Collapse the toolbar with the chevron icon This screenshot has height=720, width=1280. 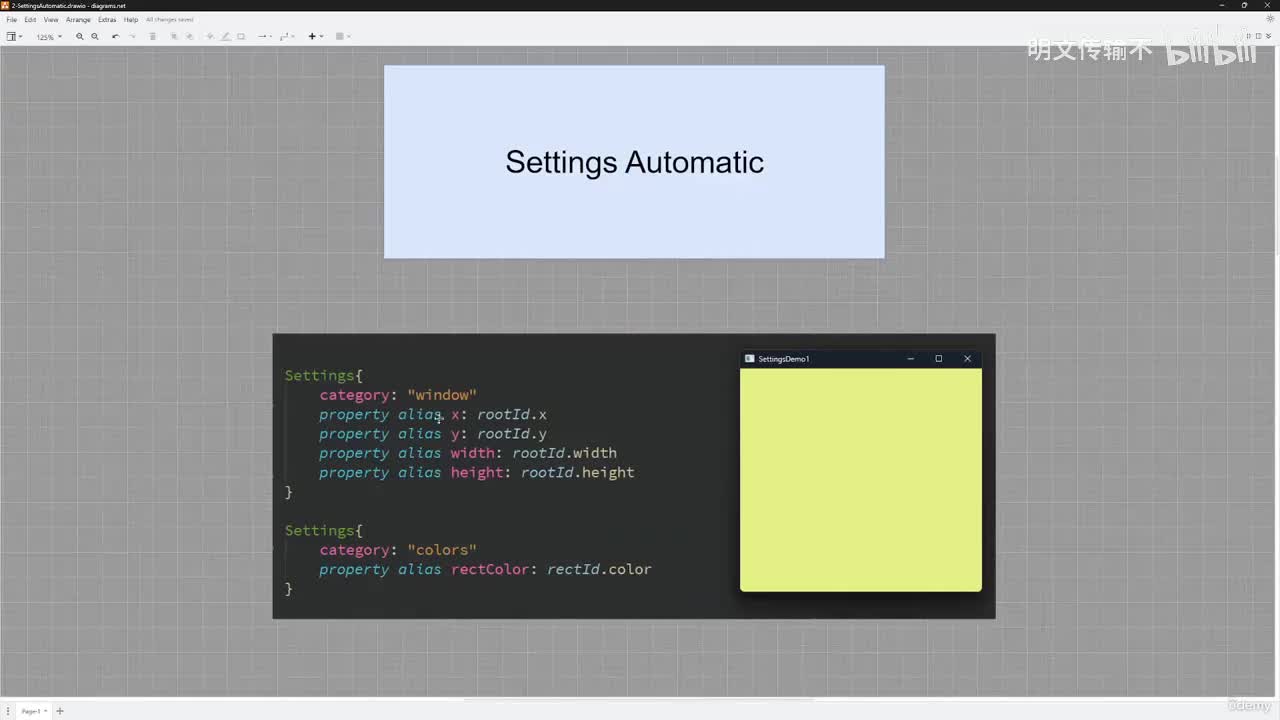1270,36
